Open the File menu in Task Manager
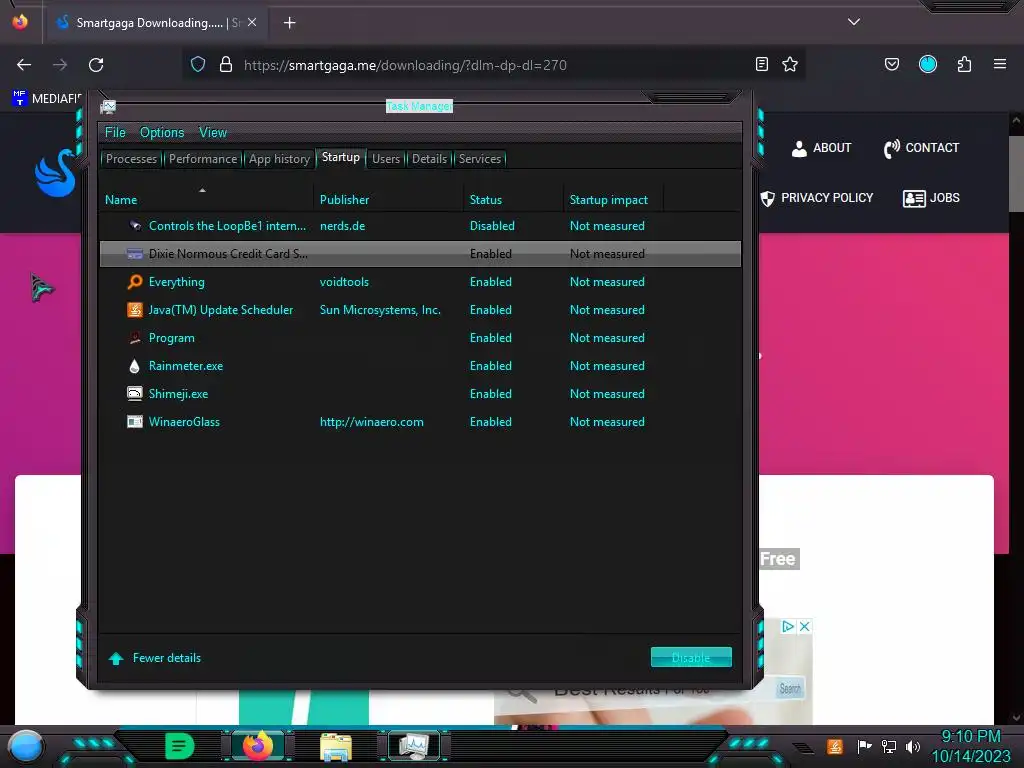This screenshot has height=768, width=1024. (115, 133)
